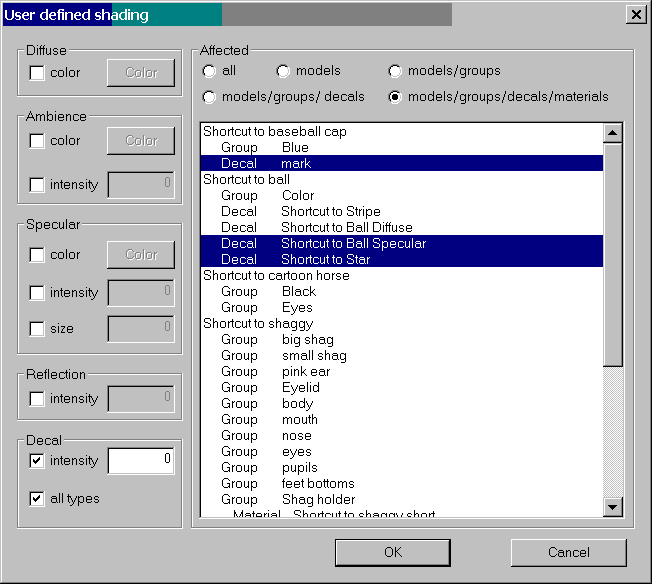Image resolution: width=652 pixels, height=584 pixels.
Task: Uncheck the Decal intensity checkbox
Action: 37,460
